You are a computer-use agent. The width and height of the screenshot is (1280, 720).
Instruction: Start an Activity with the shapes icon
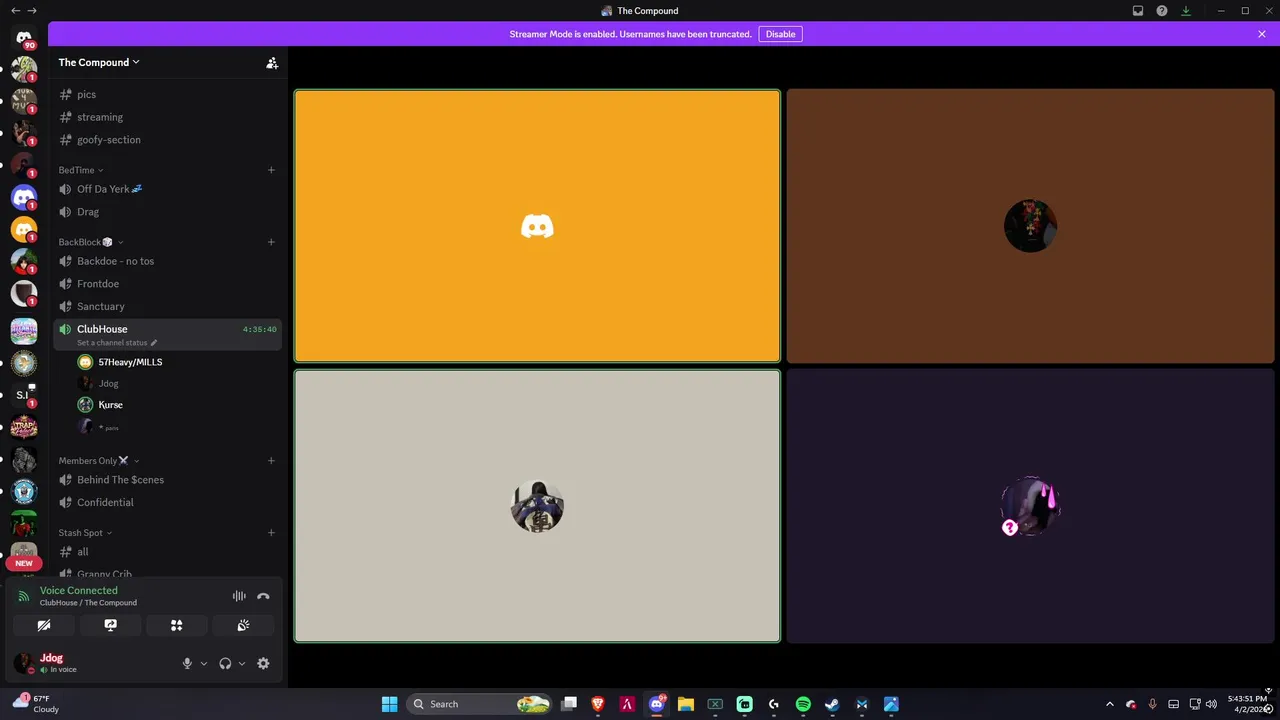click(x=176, y=625)
